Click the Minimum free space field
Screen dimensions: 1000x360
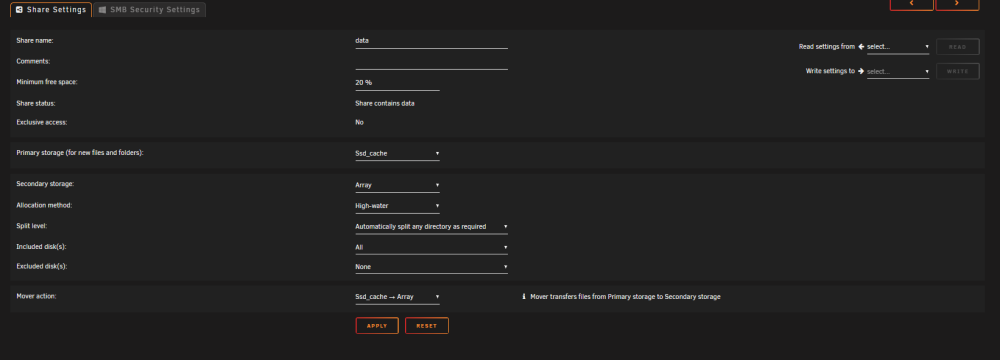click(x=397, y=83)
